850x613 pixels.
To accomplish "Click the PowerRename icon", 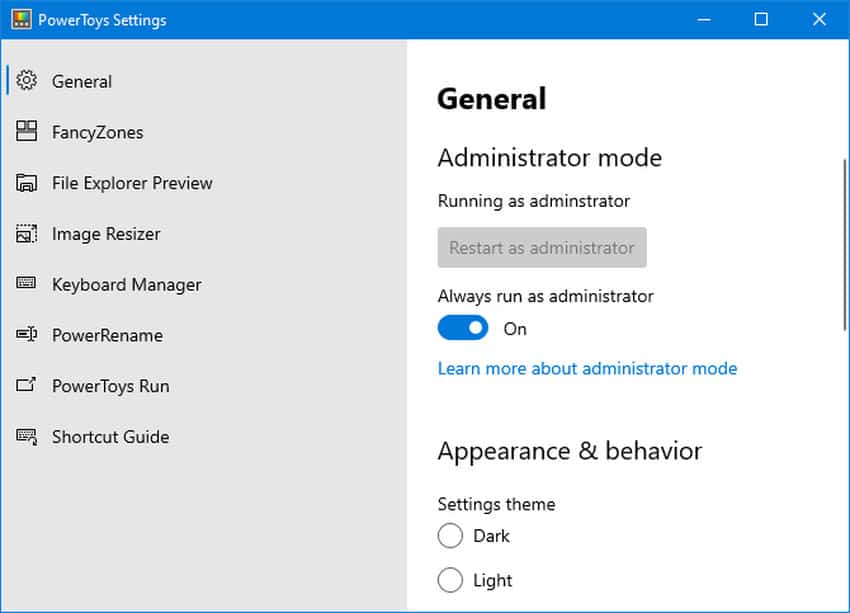I will (26, 334).
